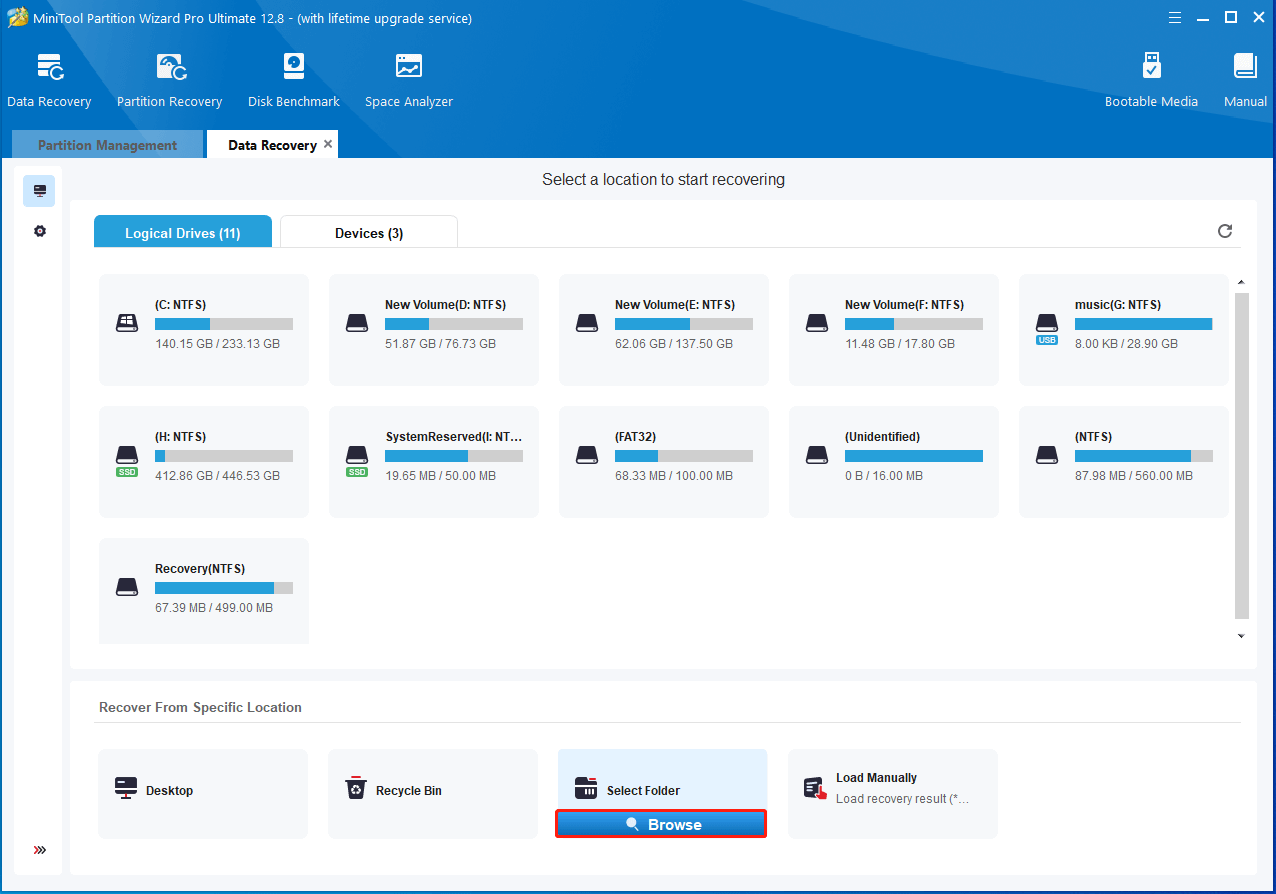Select the (FAT32) partition card
1276x894 pixels.
tap(664, 462)
